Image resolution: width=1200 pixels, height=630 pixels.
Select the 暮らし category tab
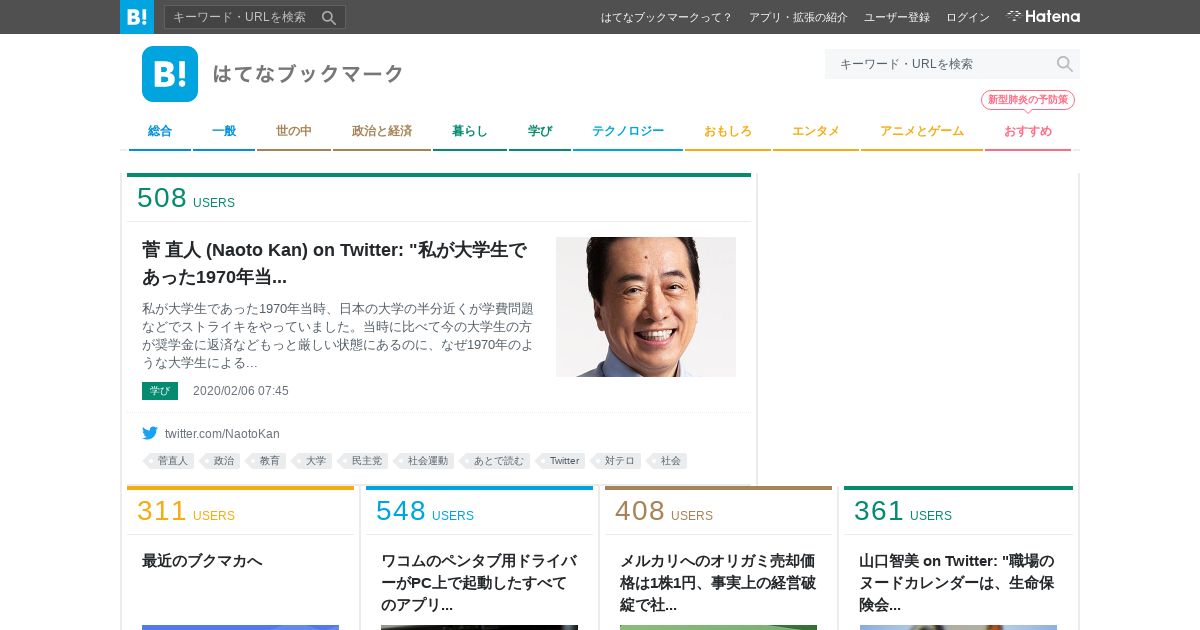[470, 131]
